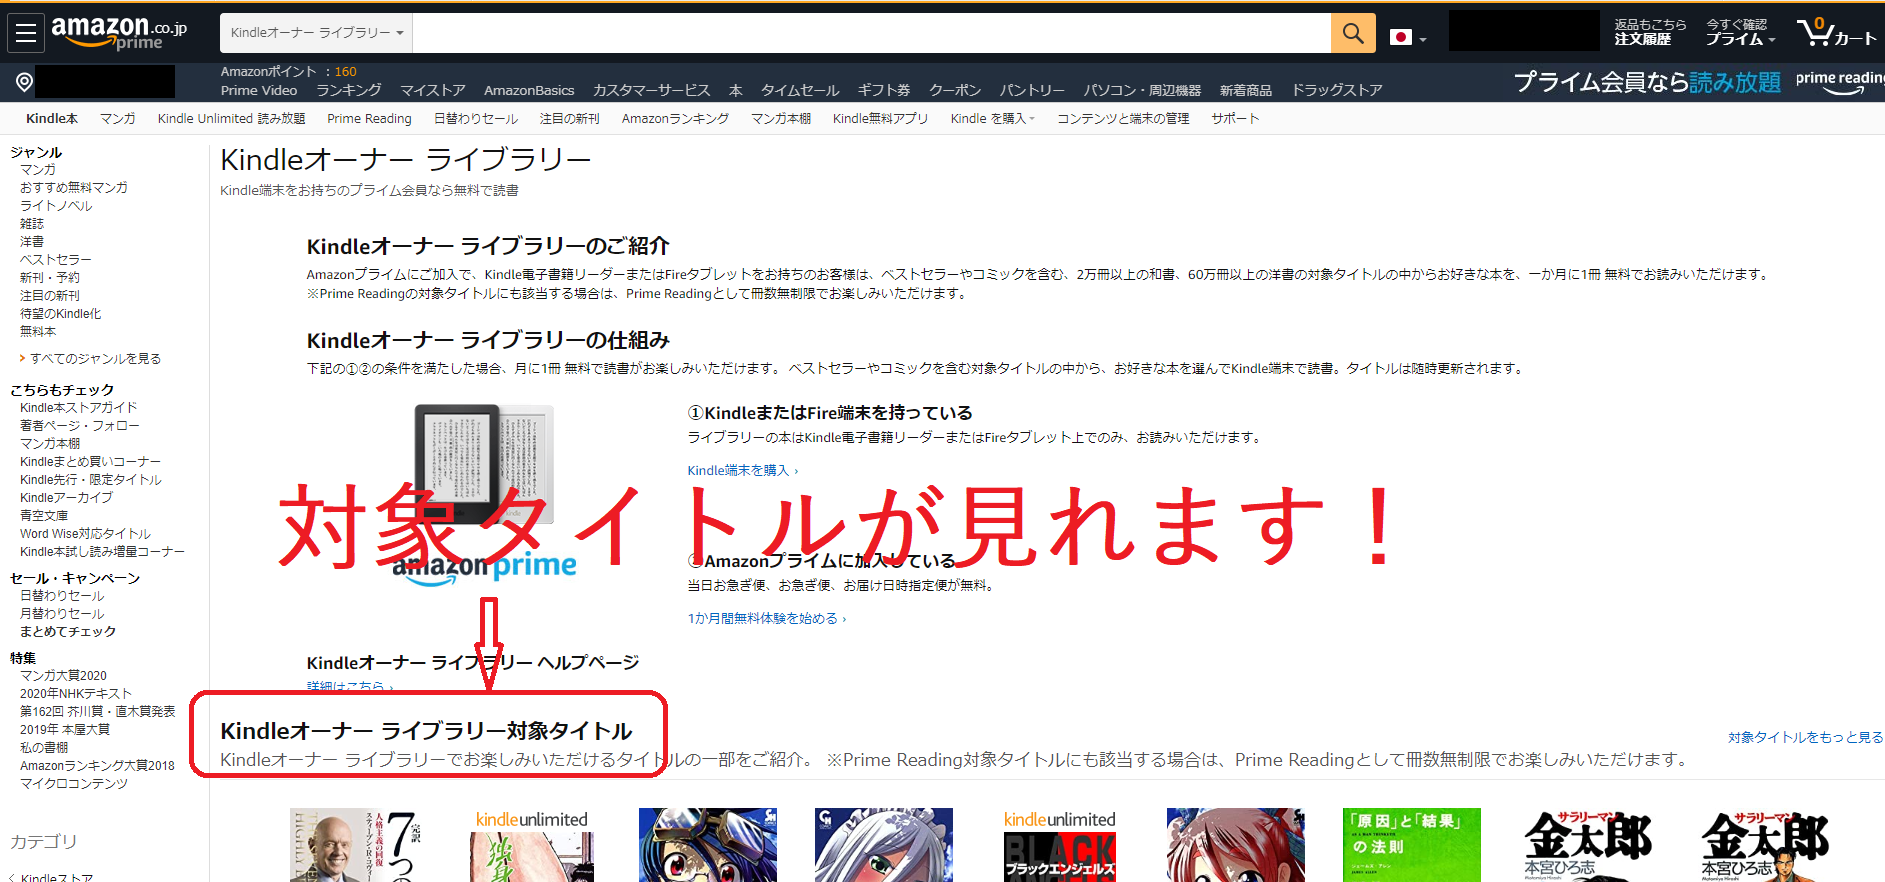Open クーポン in top navigation
The image size is (1885, 882).
click(x=955, y=90)
